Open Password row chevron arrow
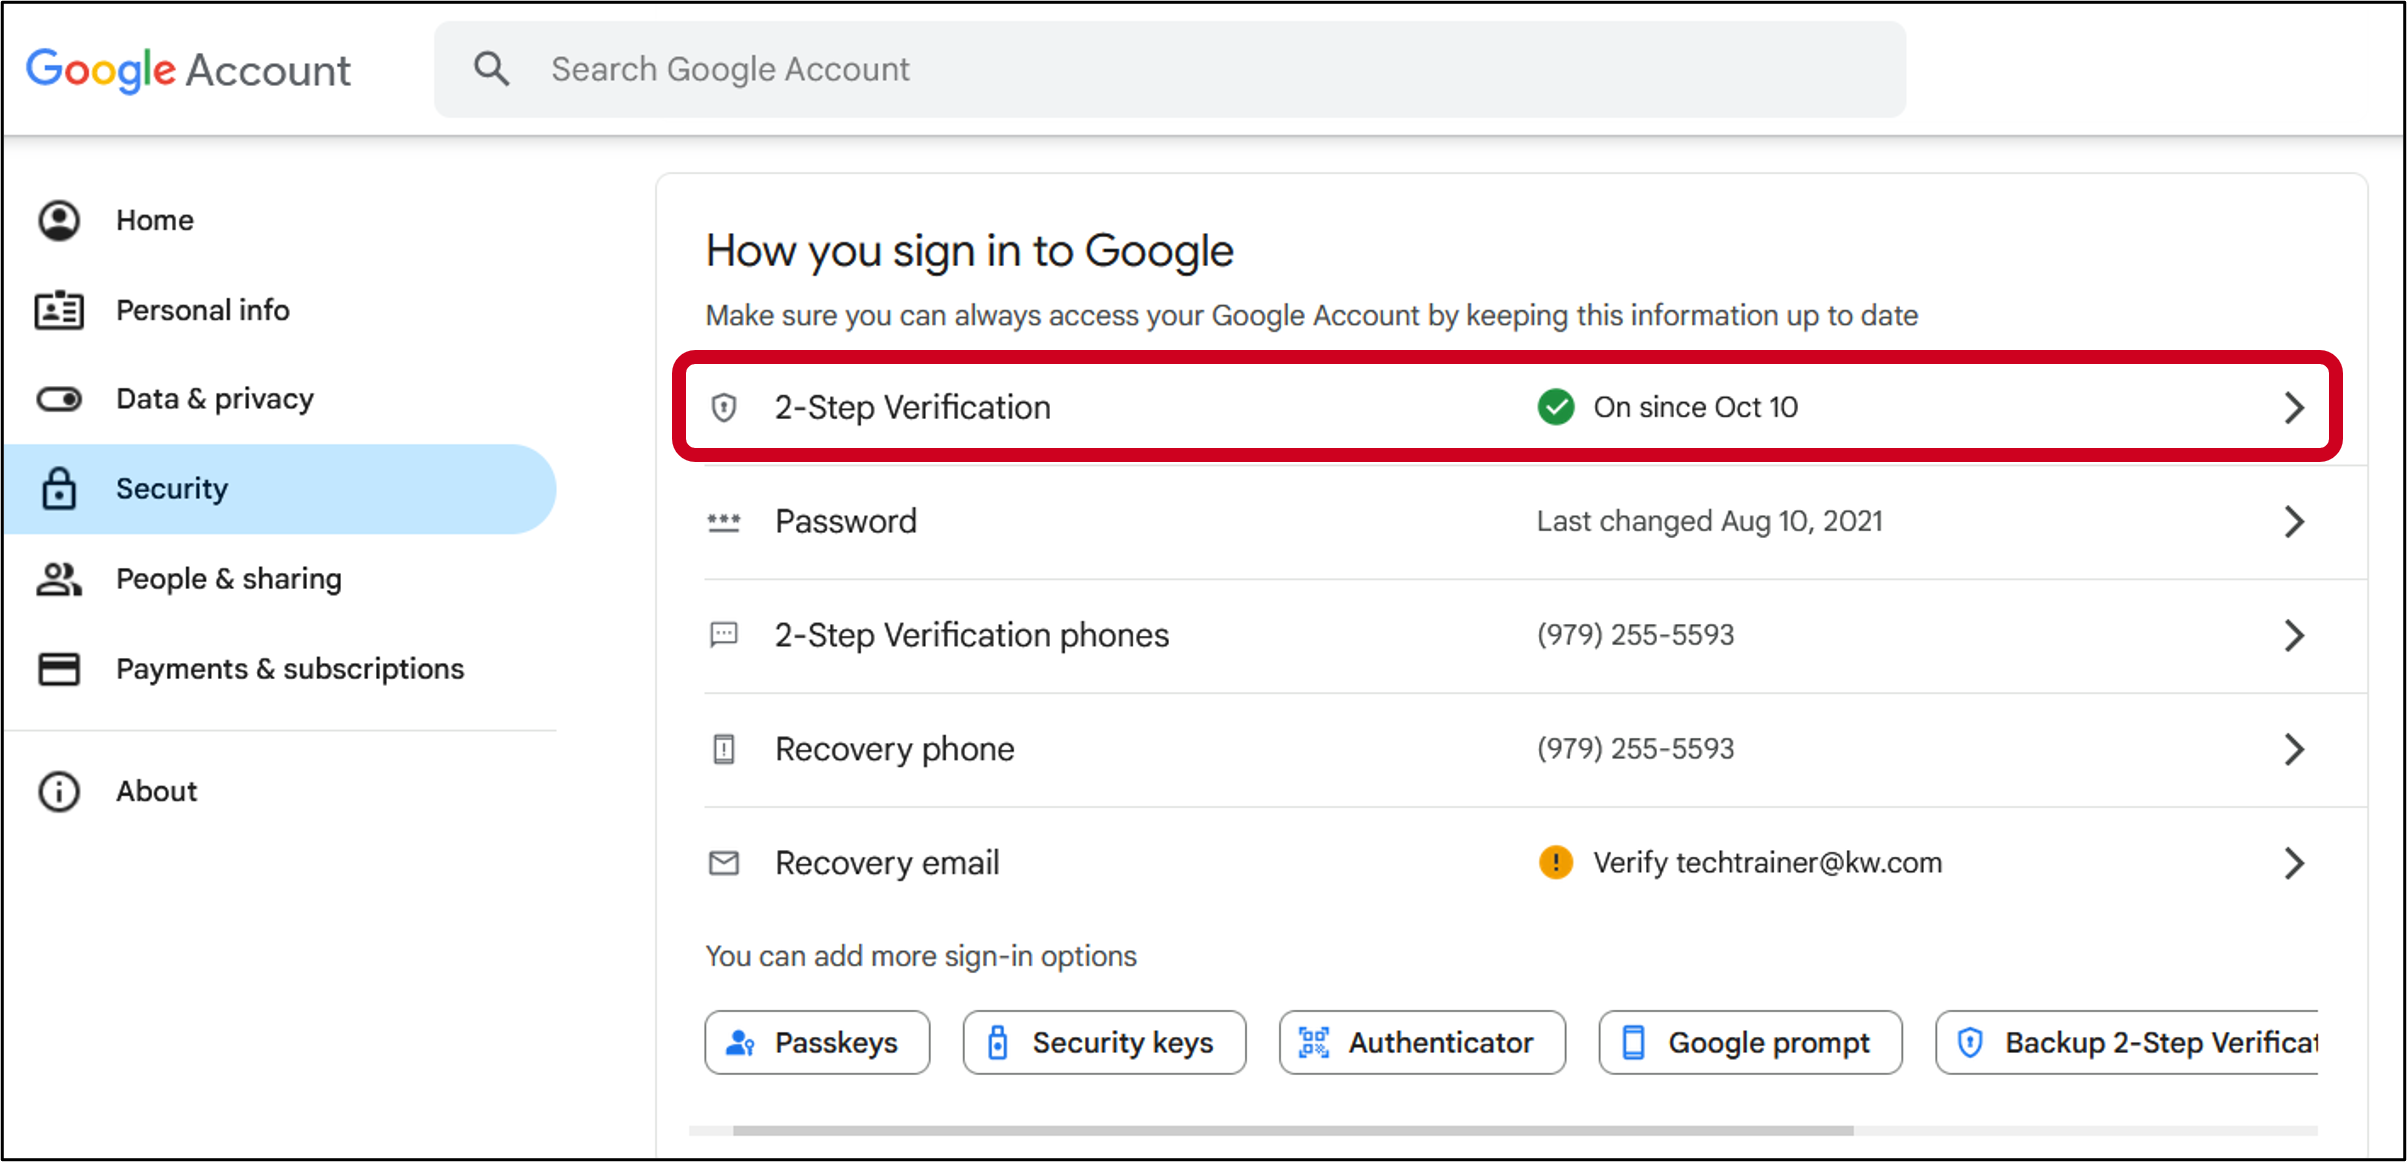This screenshot has height=1162, width=2407. tap(2295, 521)
